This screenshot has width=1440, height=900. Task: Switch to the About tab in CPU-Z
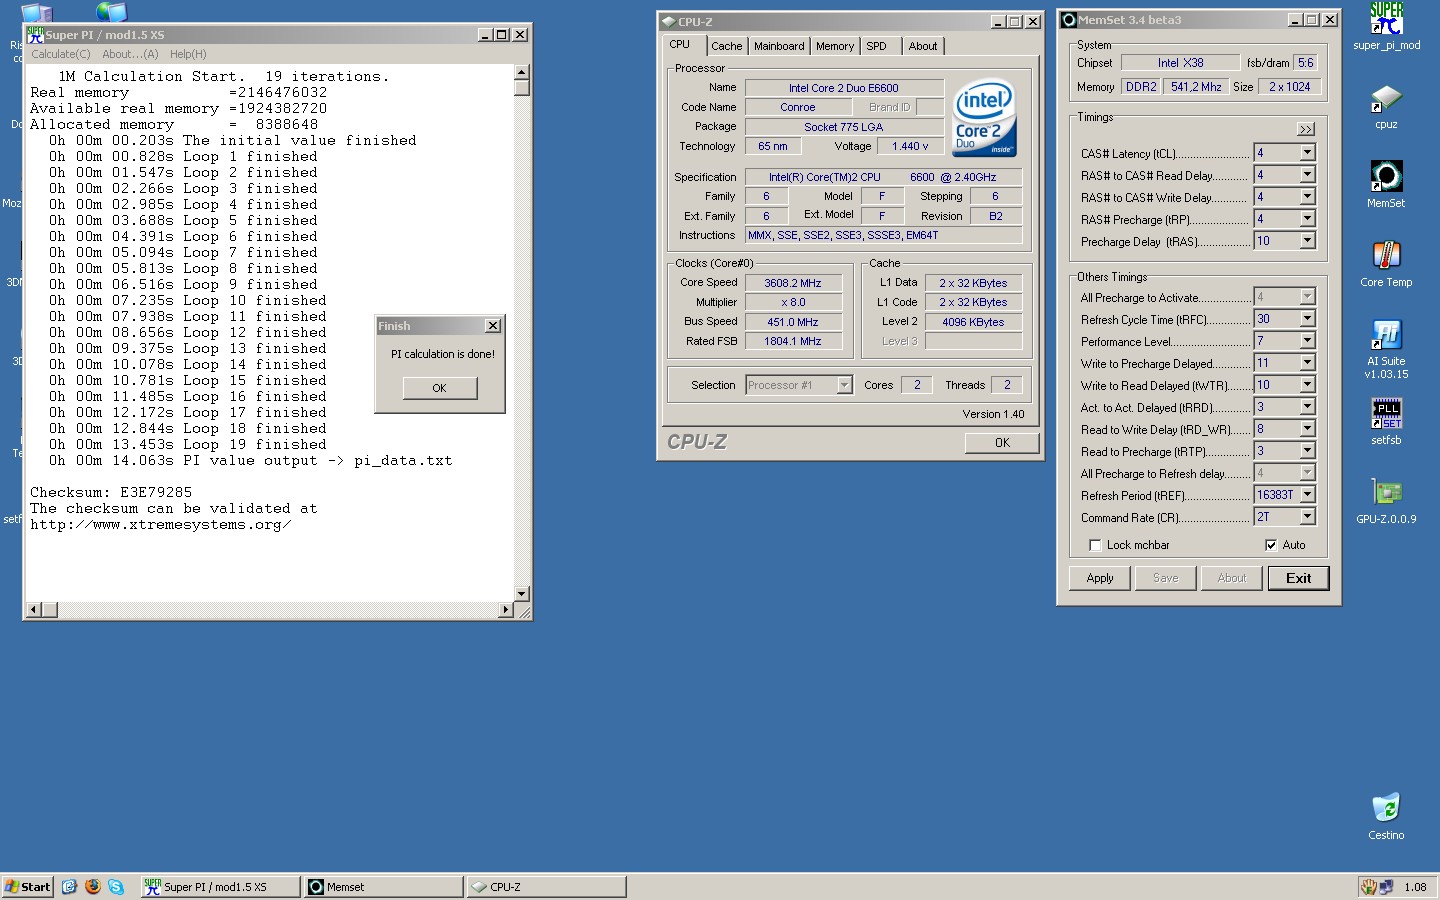tap(923, 46)
